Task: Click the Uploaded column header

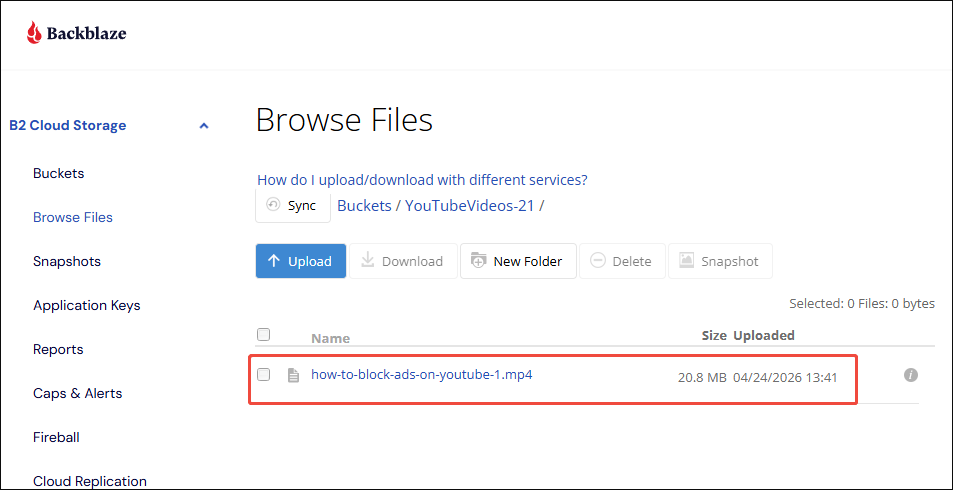Action: click(x=764, y=335)
